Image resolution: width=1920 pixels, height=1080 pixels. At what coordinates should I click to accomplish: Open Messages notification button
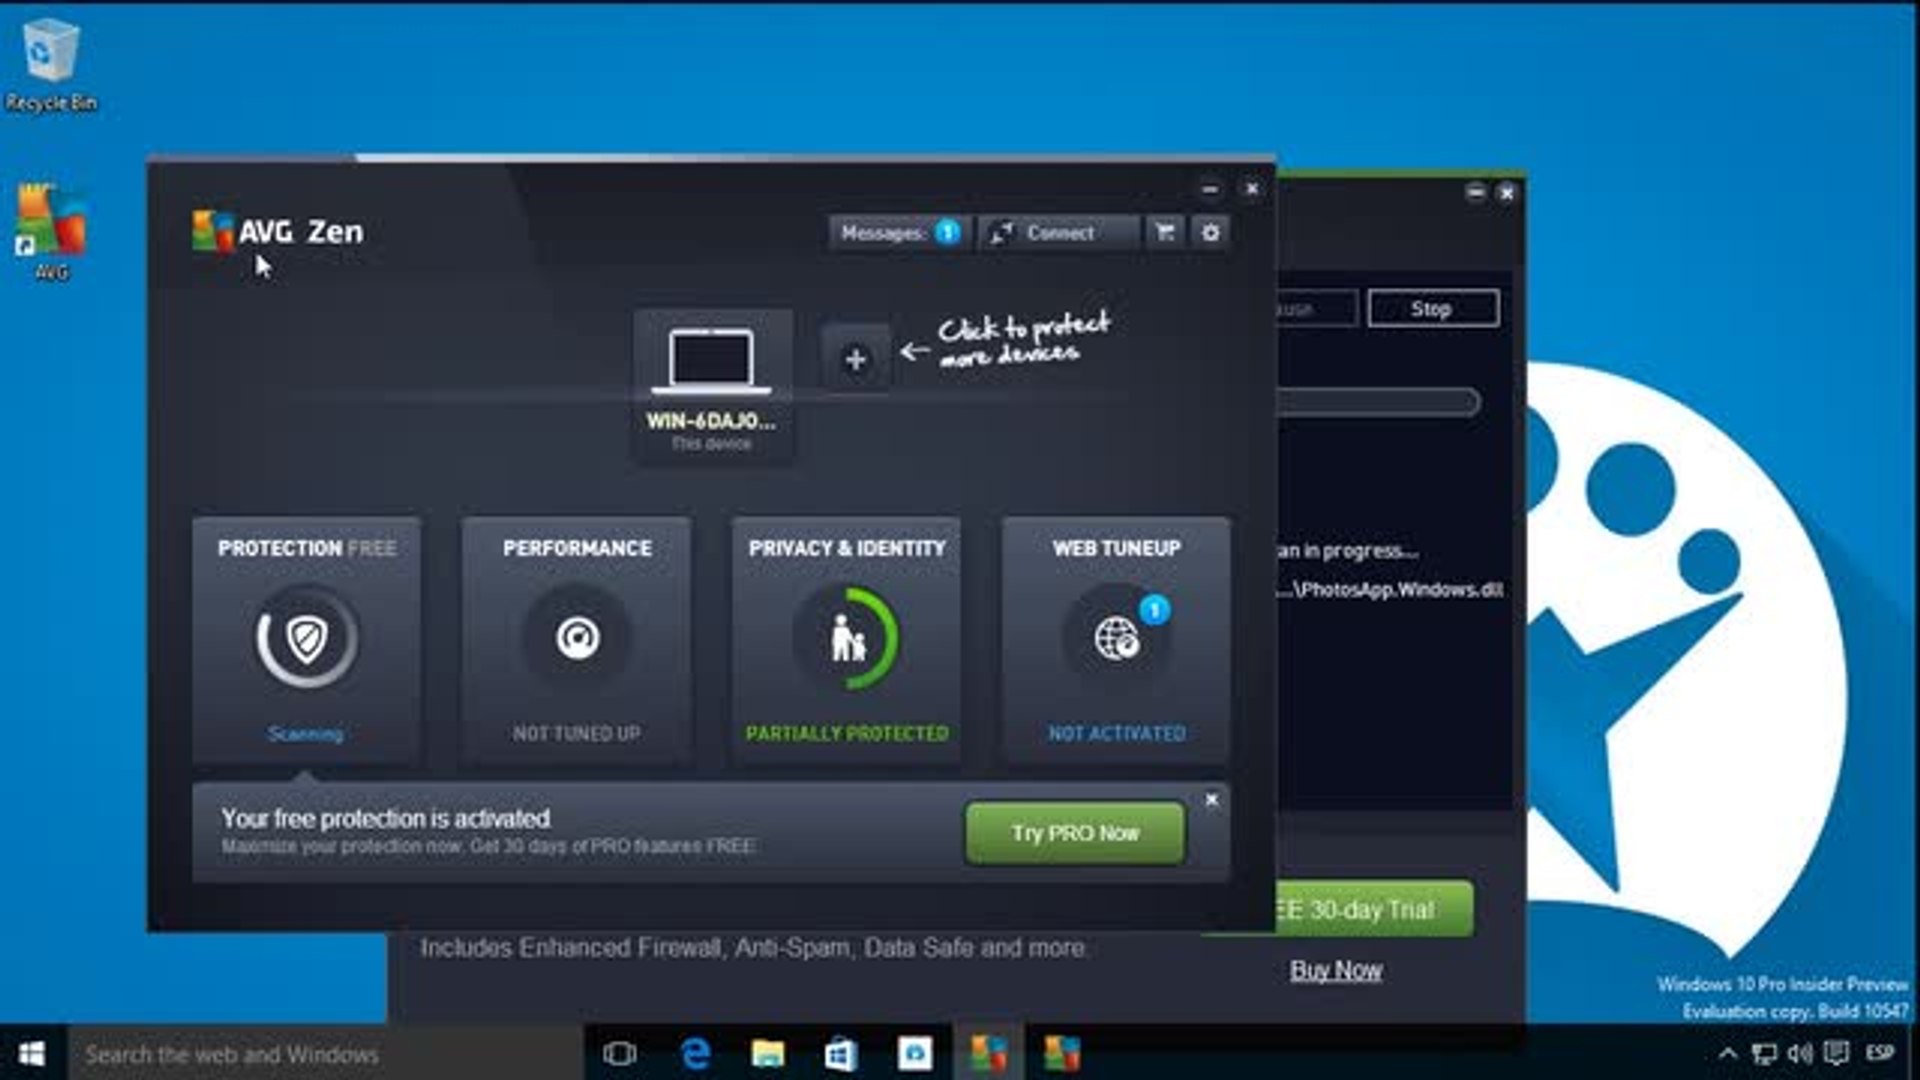coord(898,233)
